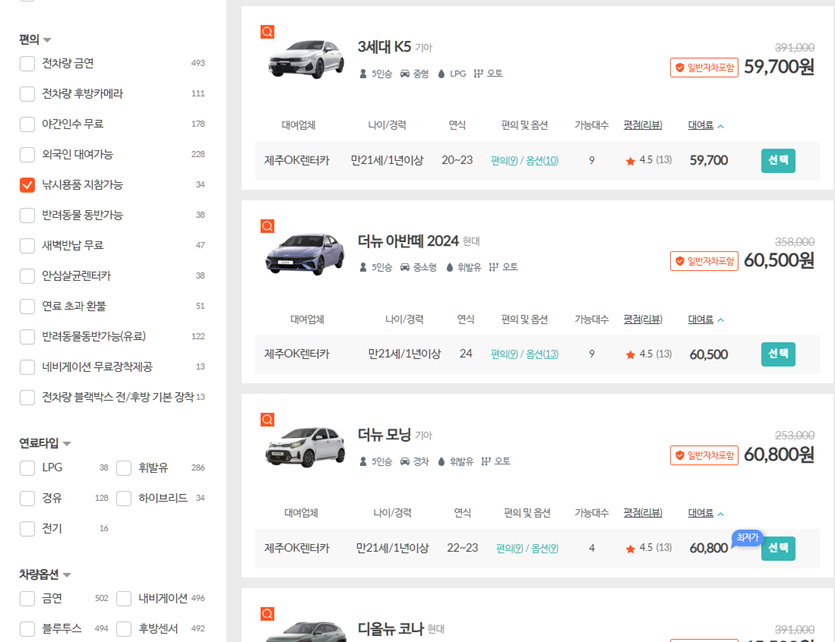Click 일반자차포함 badge on 3세대 K5
The width and height of the screenshot is (835, 642).
pyautogui.click(x=704, y=68)
